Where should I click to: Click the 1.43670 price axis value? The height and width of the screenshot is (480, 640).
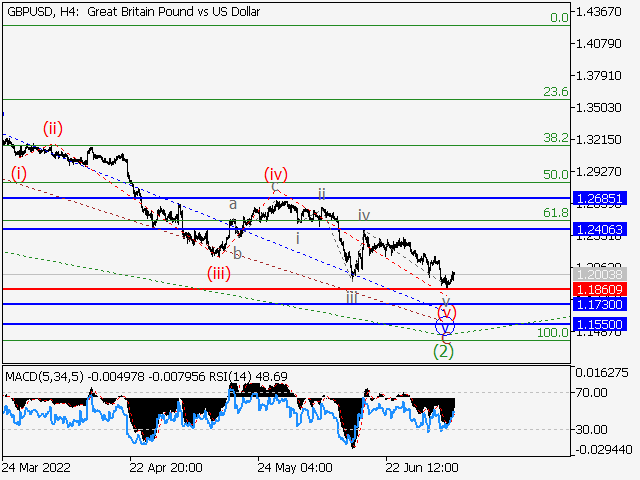[598, 11]
